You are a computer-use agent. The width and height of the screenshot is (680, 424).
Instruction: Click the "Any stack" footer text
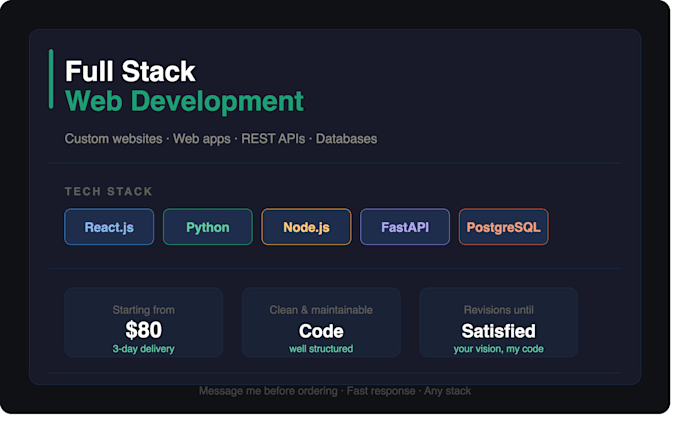(x=447, y=391)
